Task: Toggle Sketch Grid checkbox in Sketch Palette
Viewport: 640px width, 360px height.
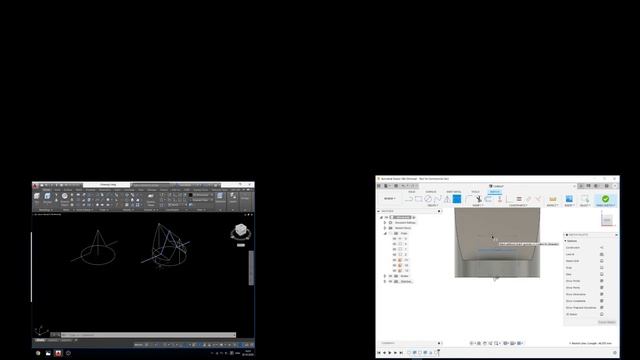Action: coord(602,261)
